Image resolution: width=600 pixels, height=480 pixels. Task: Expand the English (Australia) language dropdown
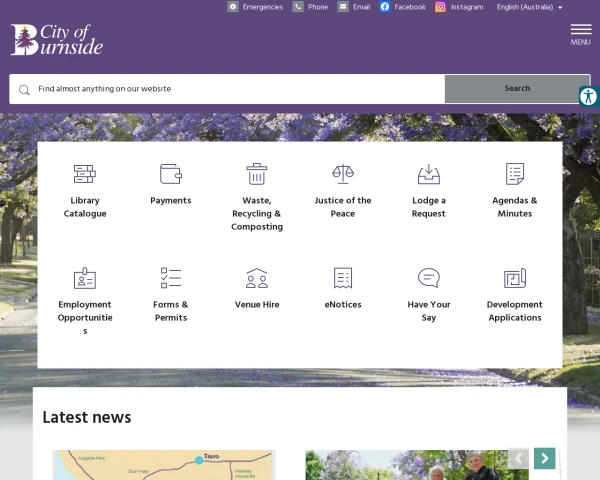530,7
